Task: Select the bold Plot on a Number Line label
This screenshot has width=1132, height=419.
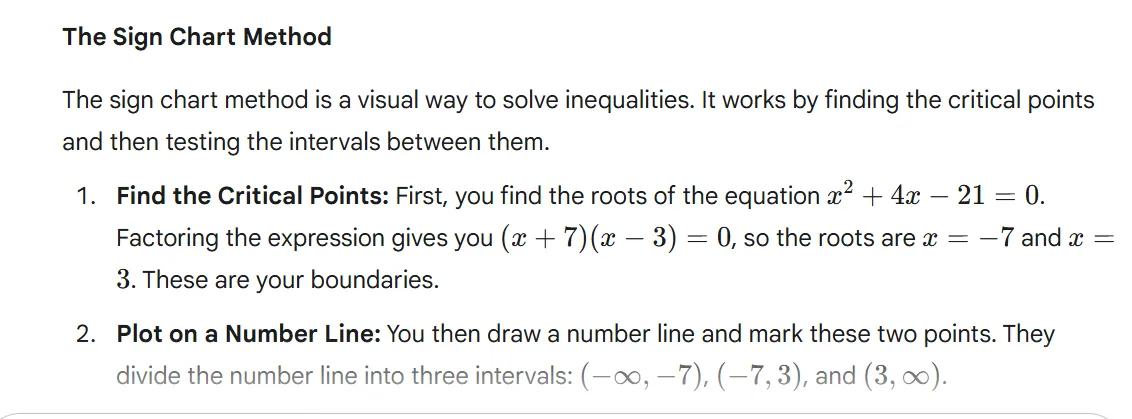Action: pos(249,334)
